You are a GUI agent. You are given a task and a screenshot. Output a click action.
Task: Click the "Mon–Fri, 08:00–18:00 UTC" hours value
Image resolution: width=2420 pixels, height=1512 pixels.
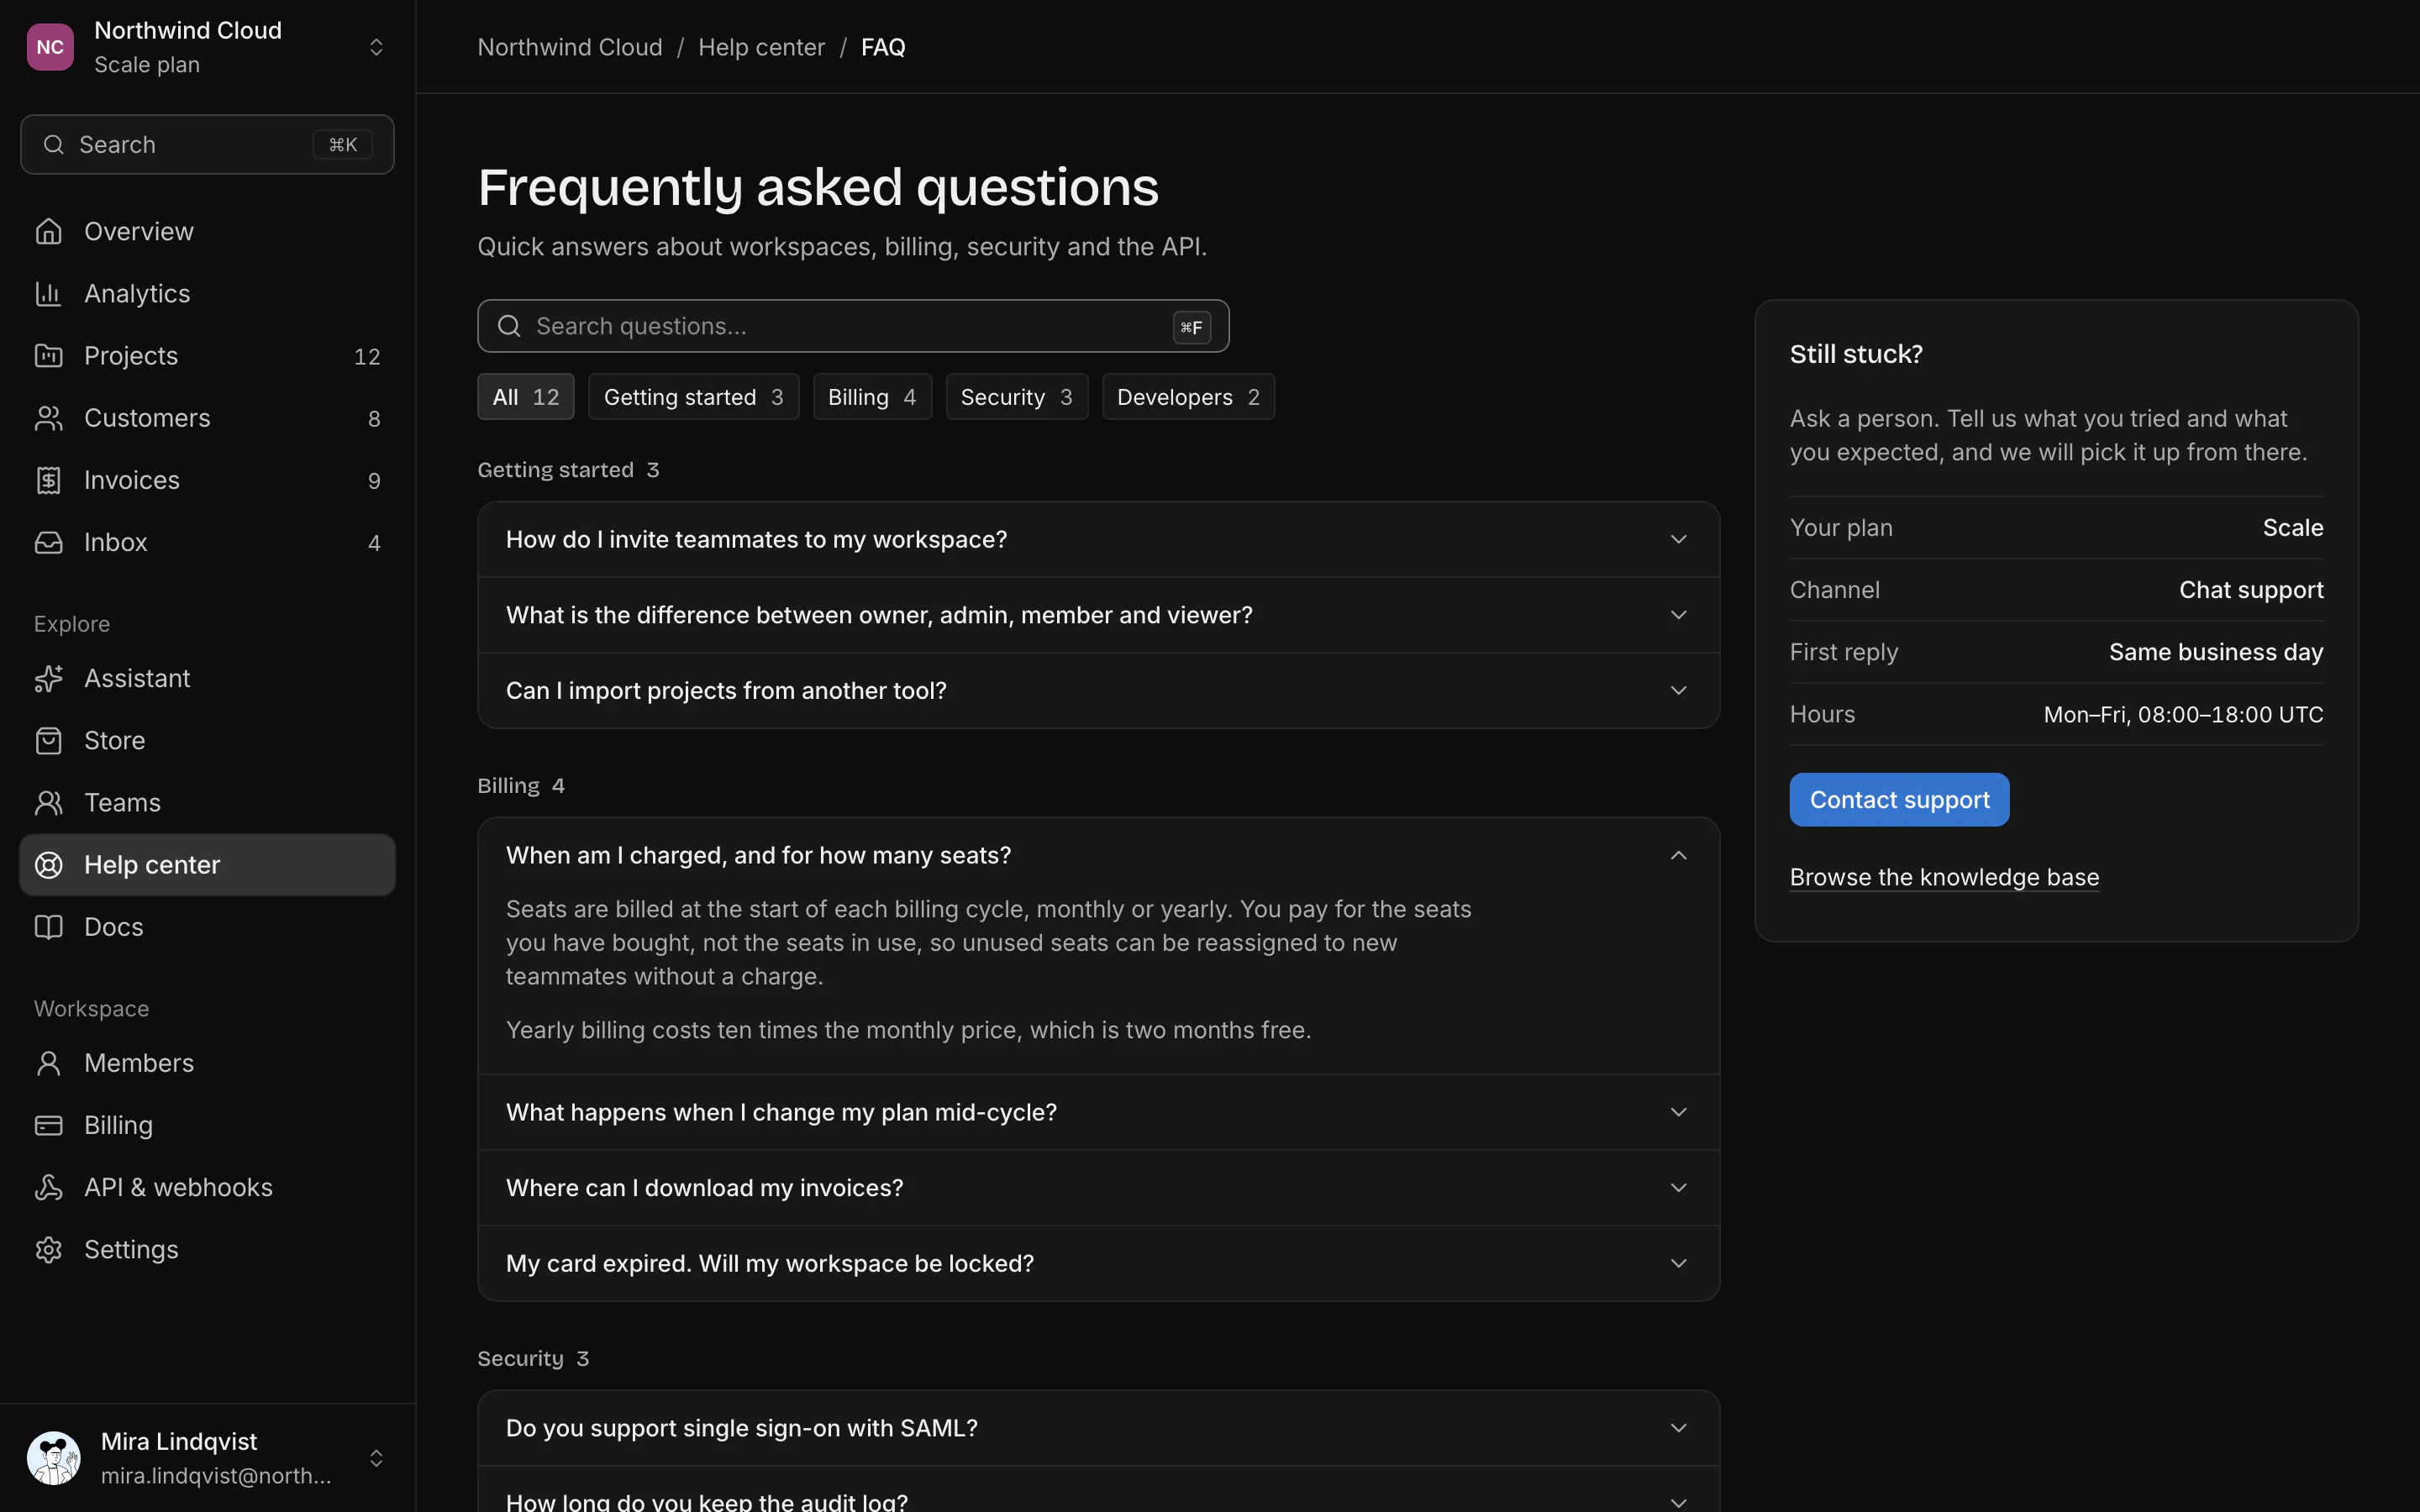point(2183,714)
